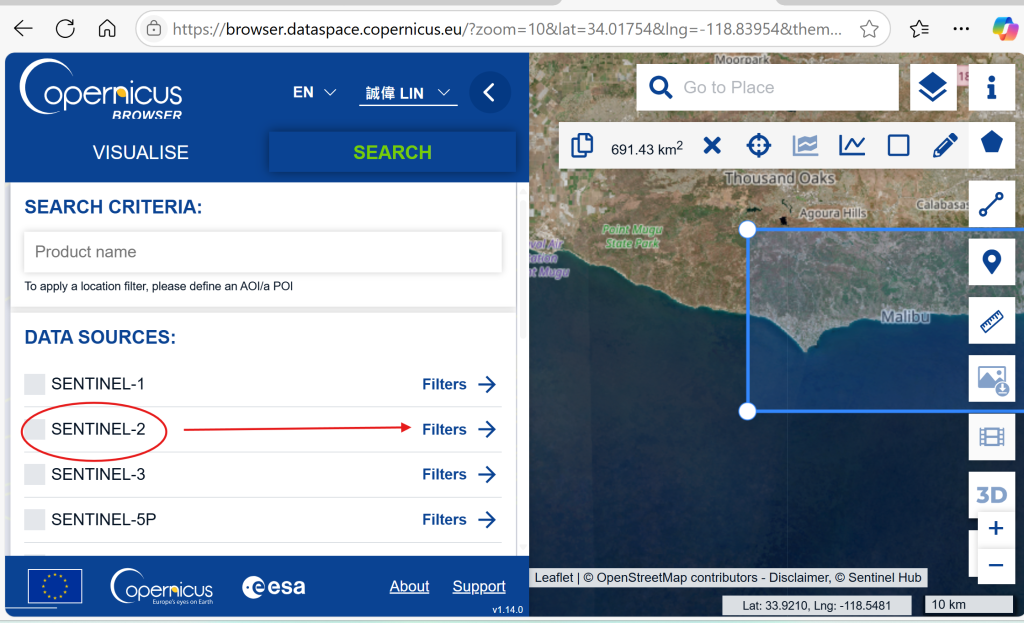
Task: Mark a point of interest
Action: (991, 262)
